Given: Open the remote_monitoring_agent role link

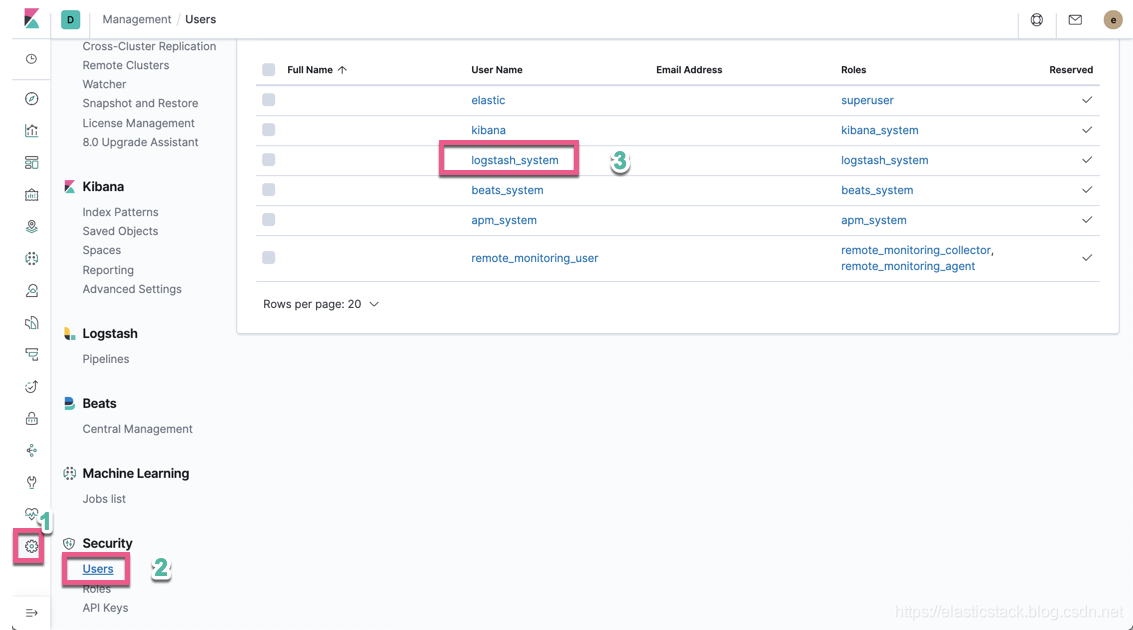Looking at the screenshot, I should [908, 266].
